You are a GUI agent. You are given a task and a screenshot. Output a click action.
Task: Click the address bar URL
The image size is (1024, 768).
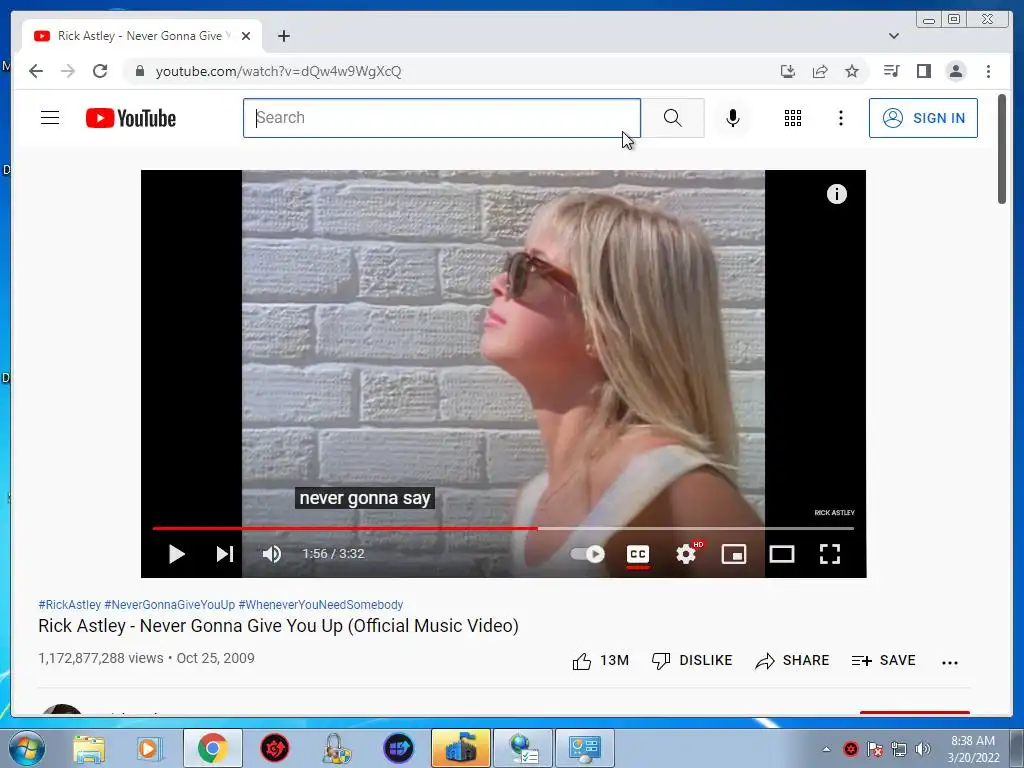pos(278,71)
